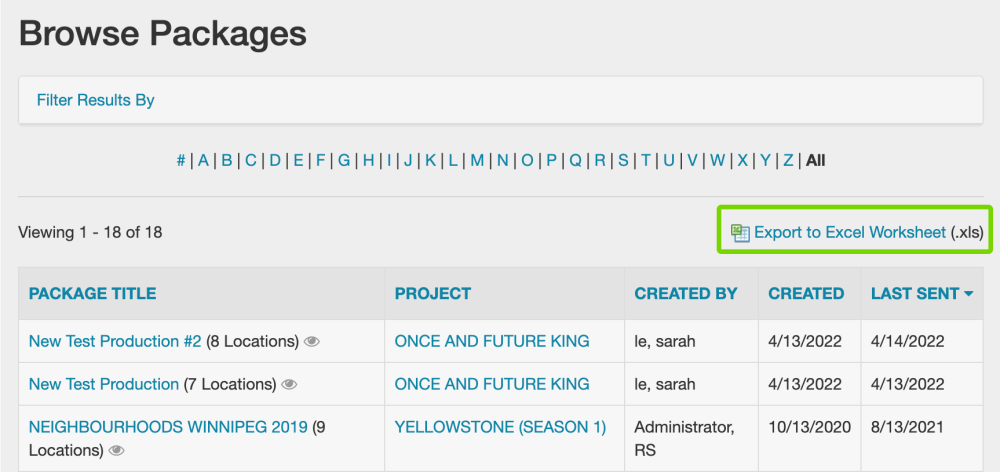The height and width of the screenshot is (472, 1000).
Task: Open the New Test Production #2 package
Action: 115,342
